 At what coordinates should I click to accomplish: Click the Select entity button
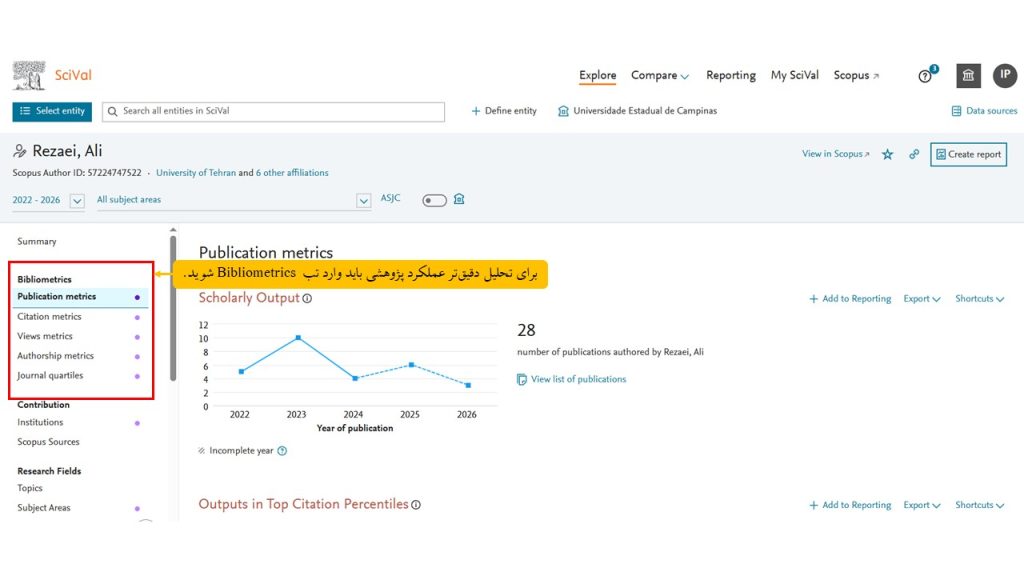click(x=52, y=112)
